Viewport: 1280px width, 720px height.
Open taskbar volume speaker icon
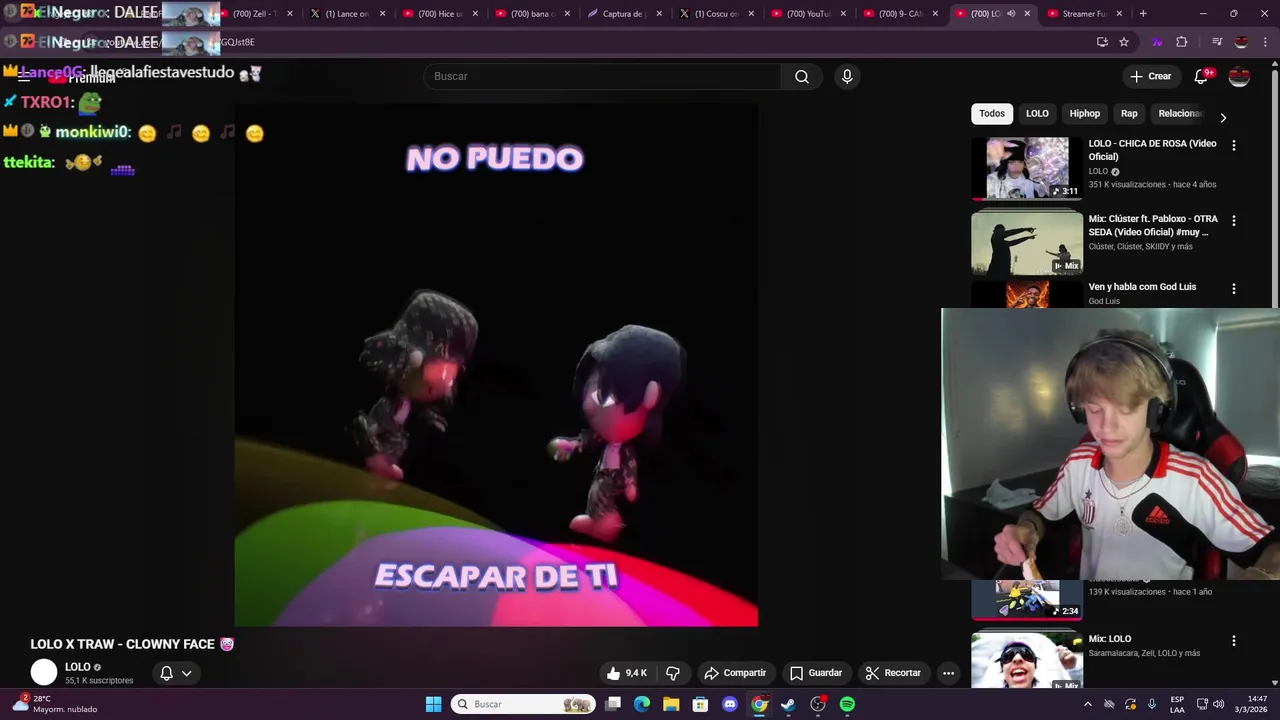(x=1218, y=704)
